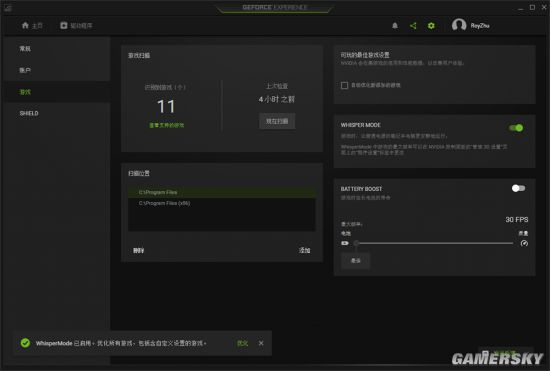Enable the Battery Boost toggle
Viewport: 550px width, 371px height.
tap(518, 189)
